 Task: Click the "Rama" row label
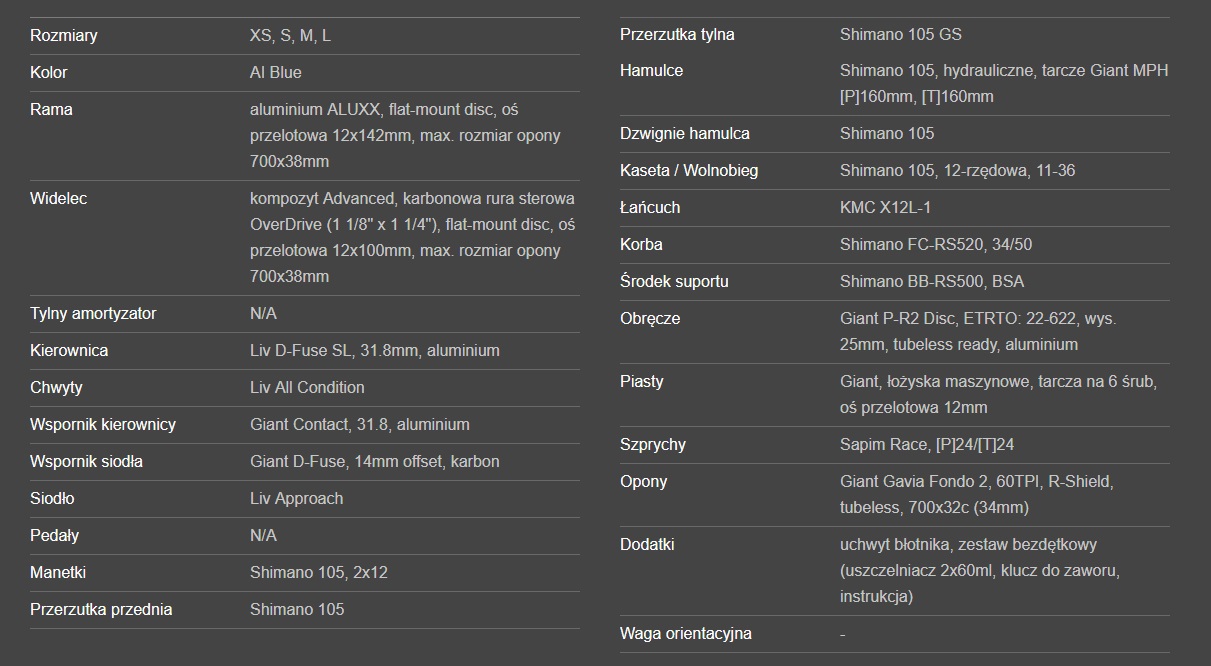(51, 110)
